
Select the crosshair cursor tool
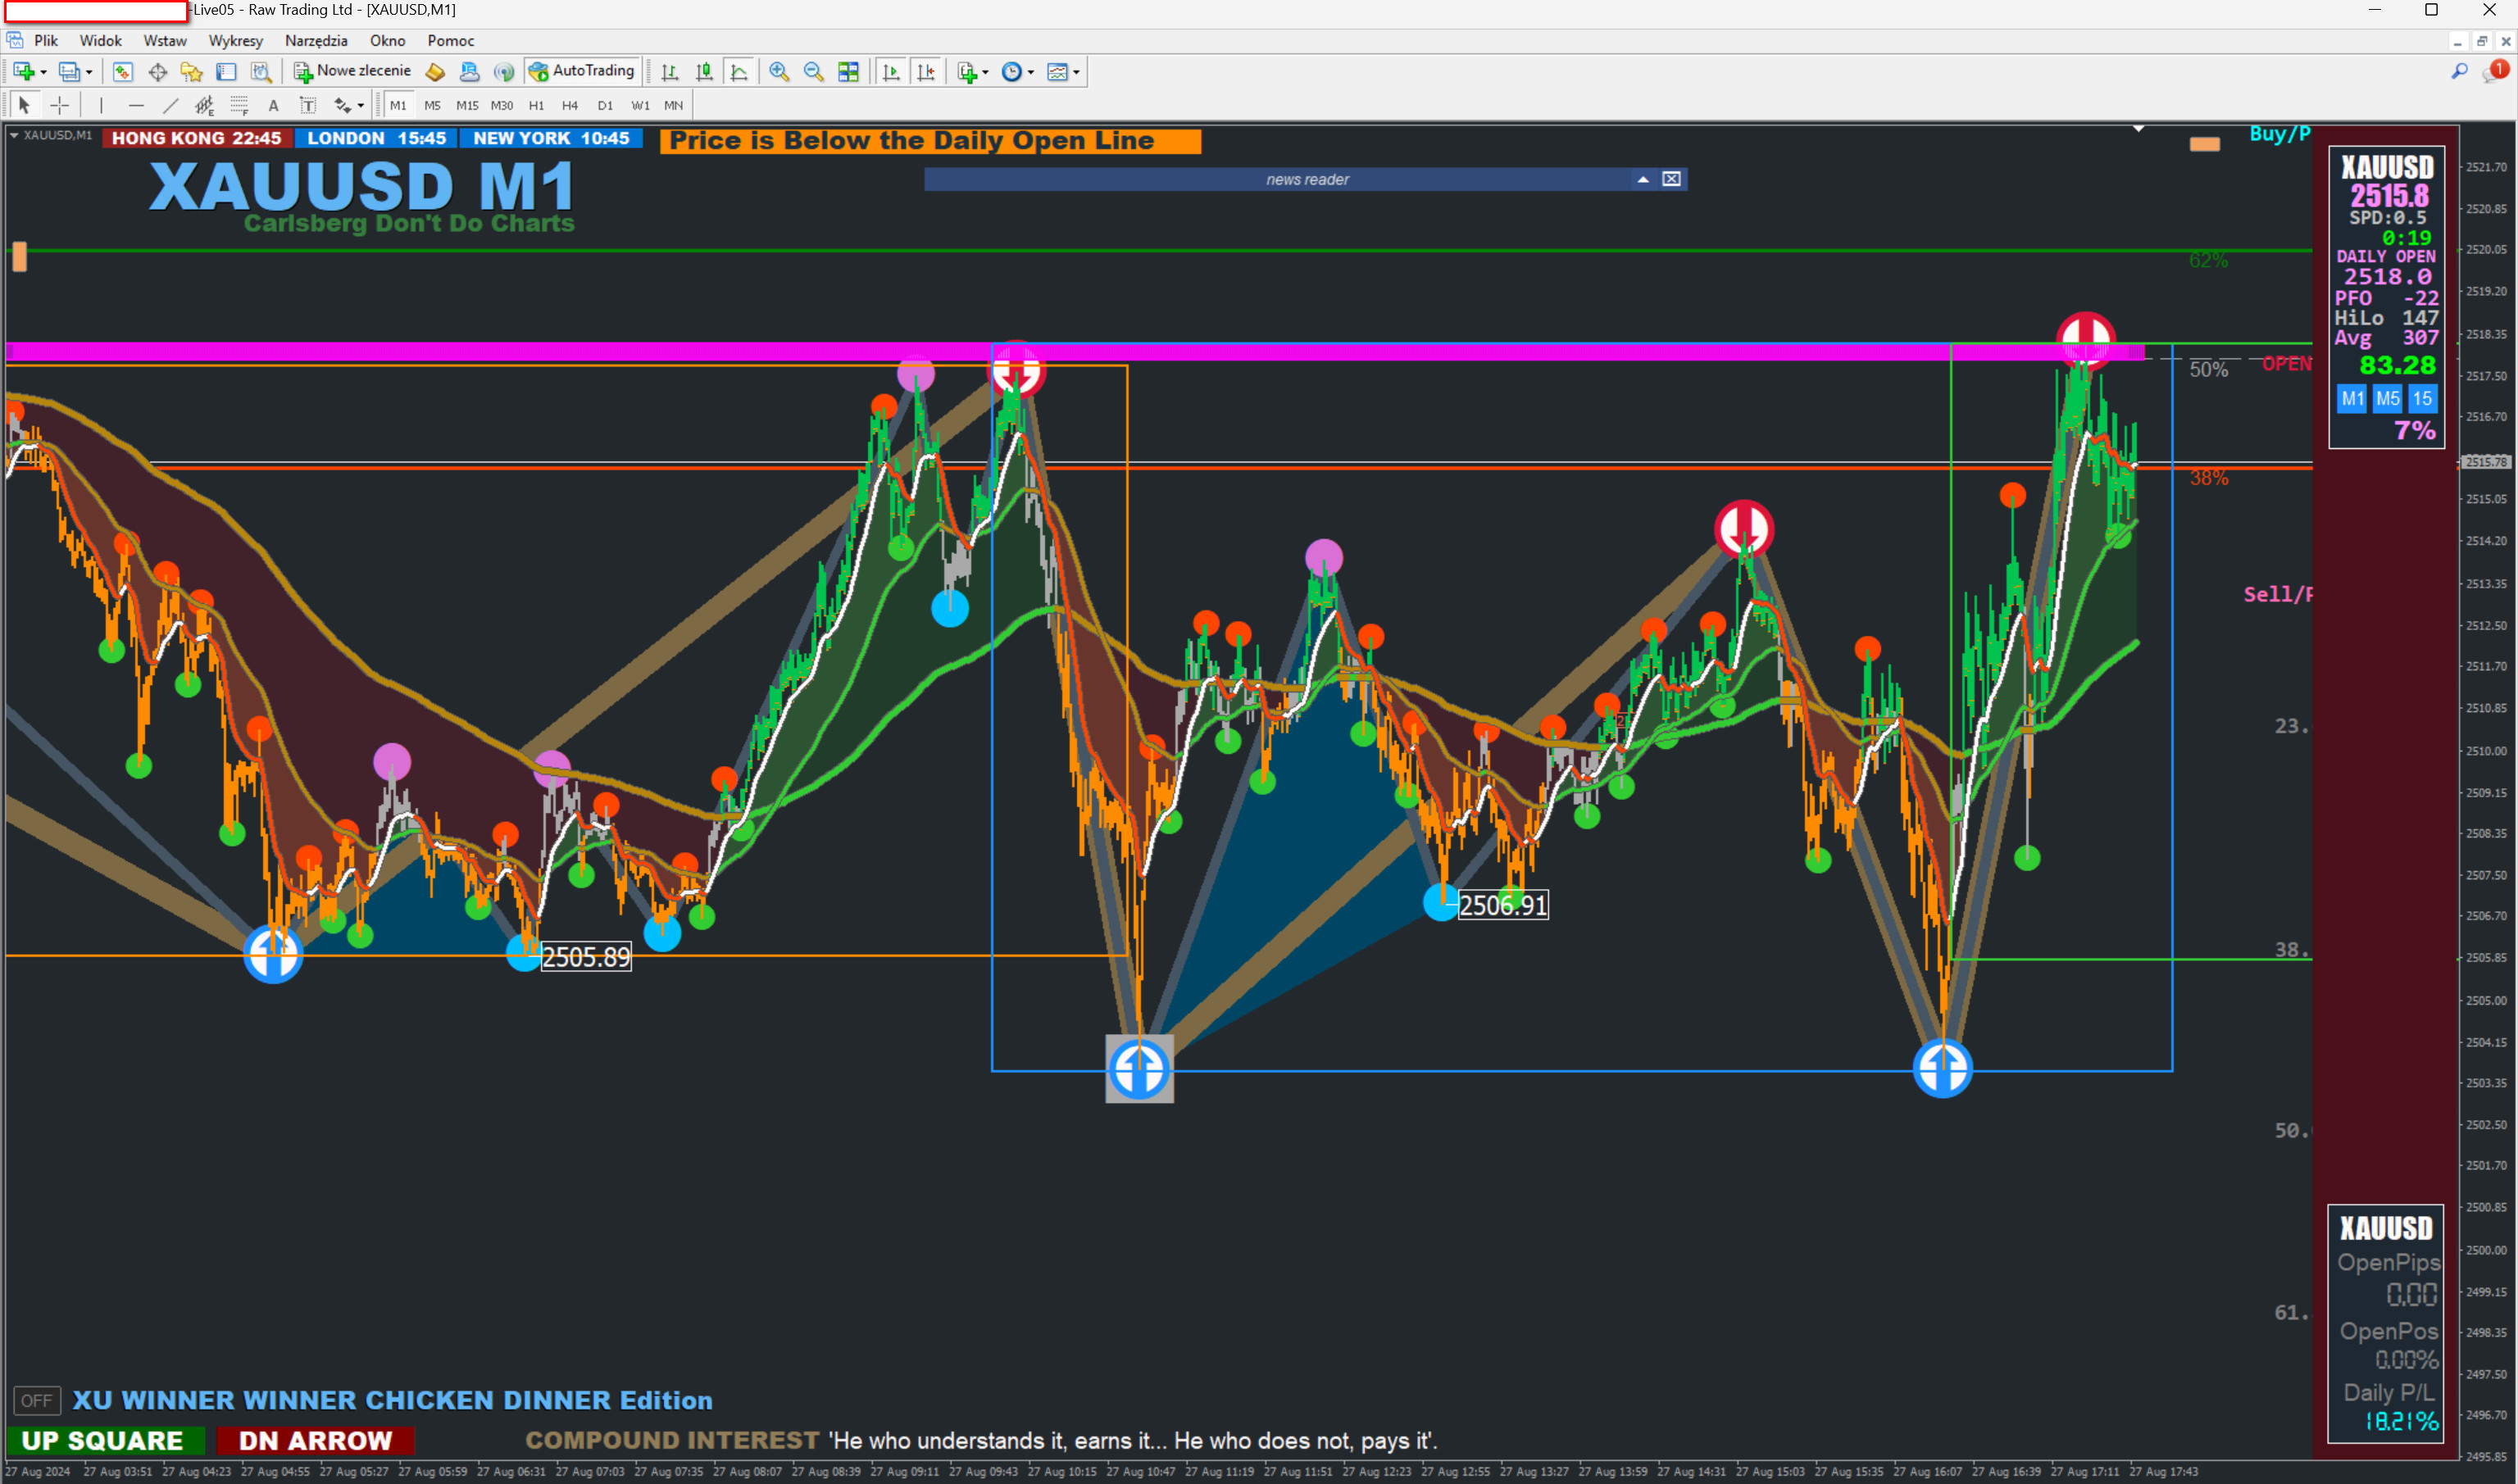click(59, 105)
